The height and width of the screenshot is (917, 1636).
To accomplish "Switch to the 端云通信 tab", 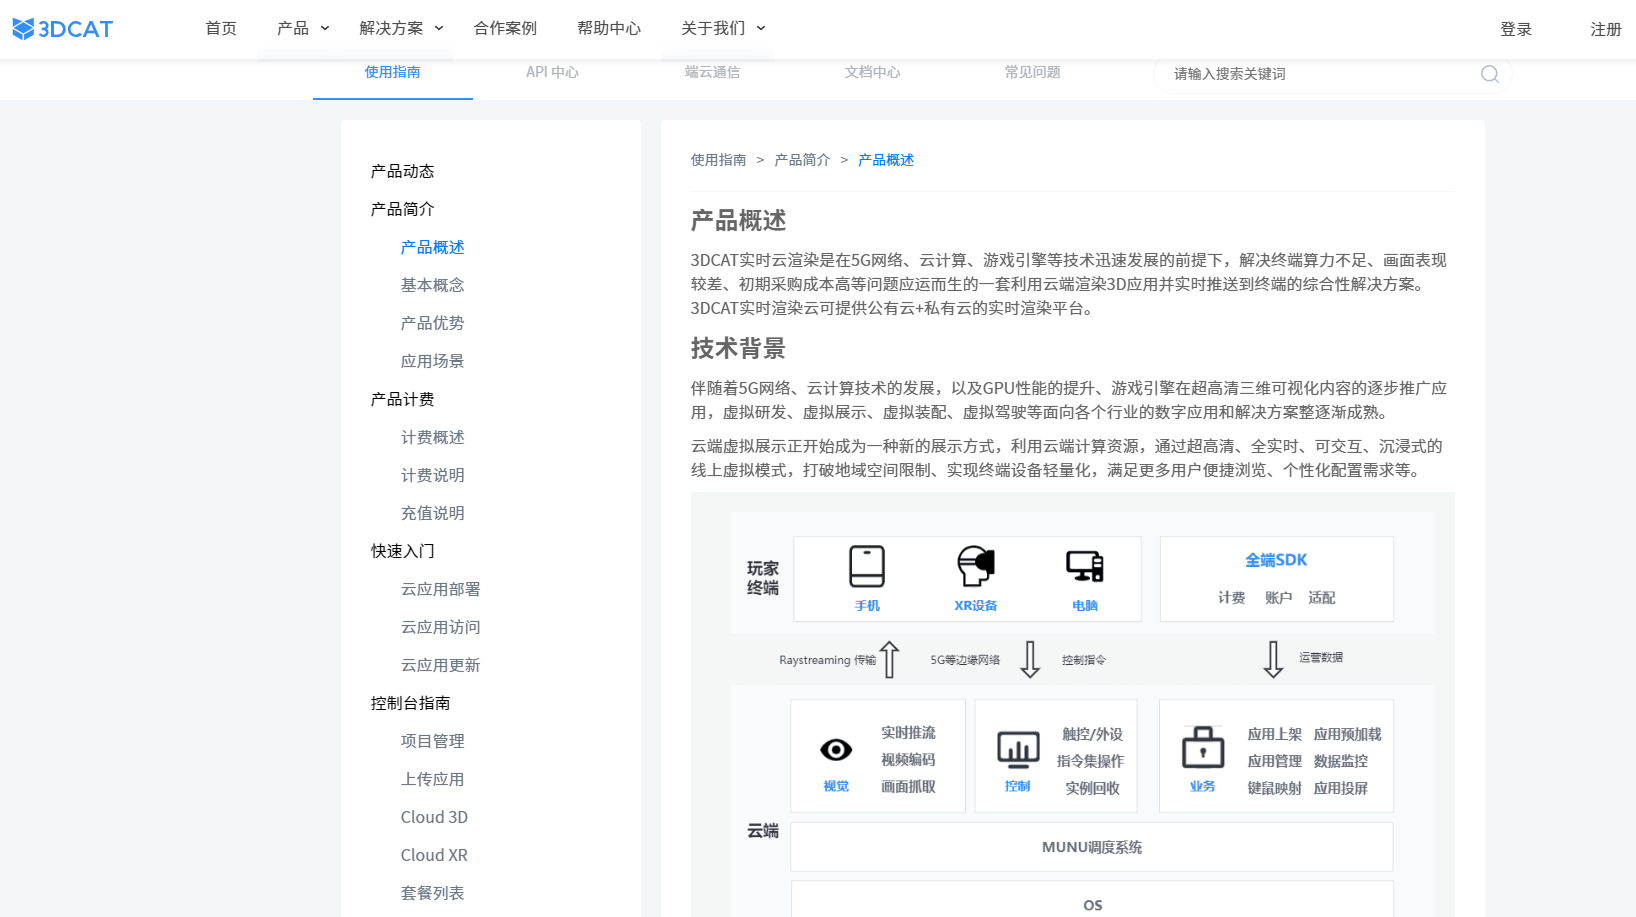I will (x=713, y=72).
